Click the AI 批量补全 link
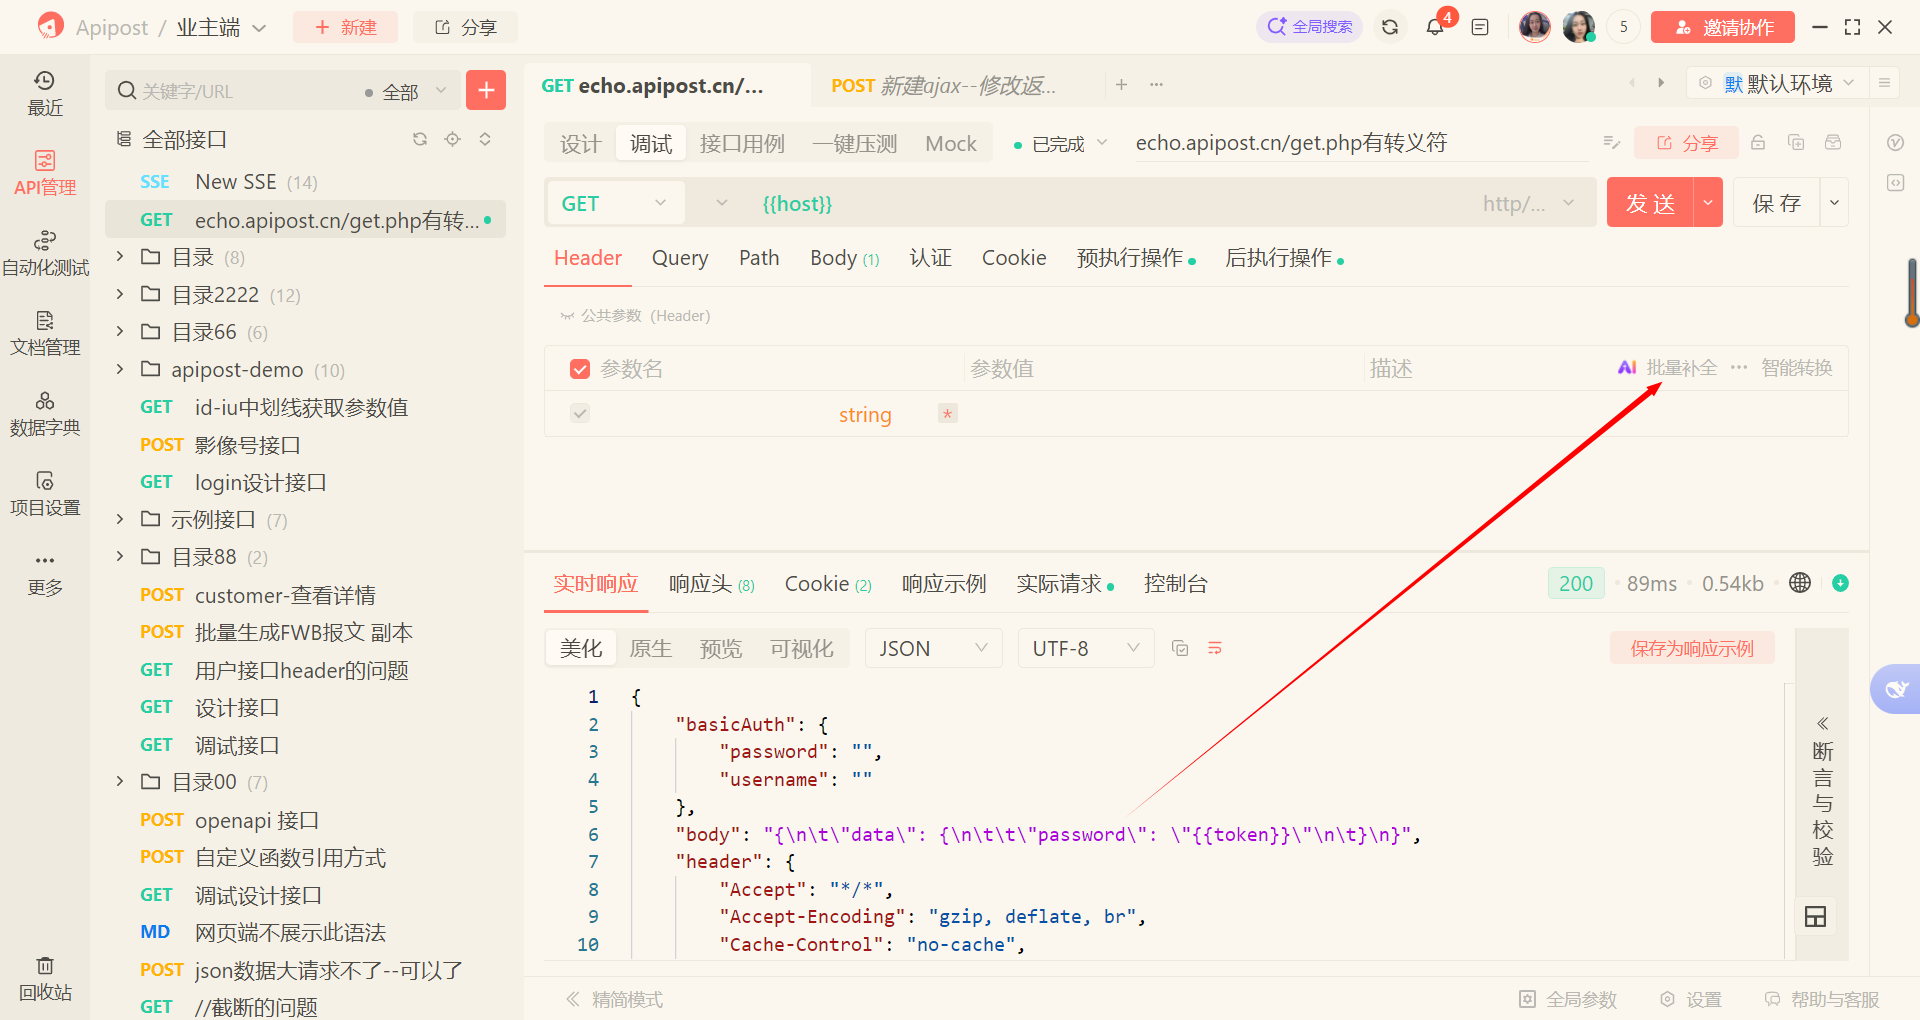The height and width of the screenshot is (1020, 1920). tap(1667, 368)
